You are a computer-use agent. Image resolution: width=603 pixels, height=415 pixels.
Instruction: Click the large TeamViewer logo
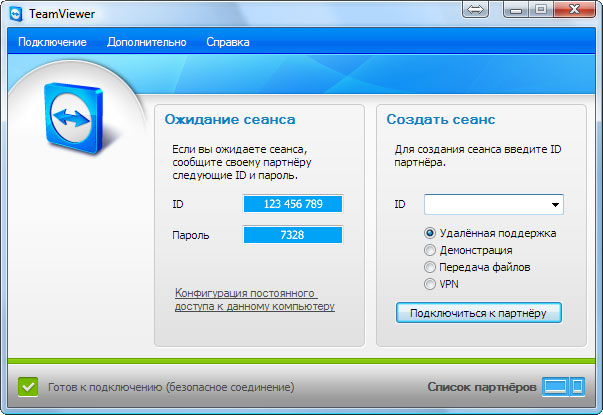74,118
